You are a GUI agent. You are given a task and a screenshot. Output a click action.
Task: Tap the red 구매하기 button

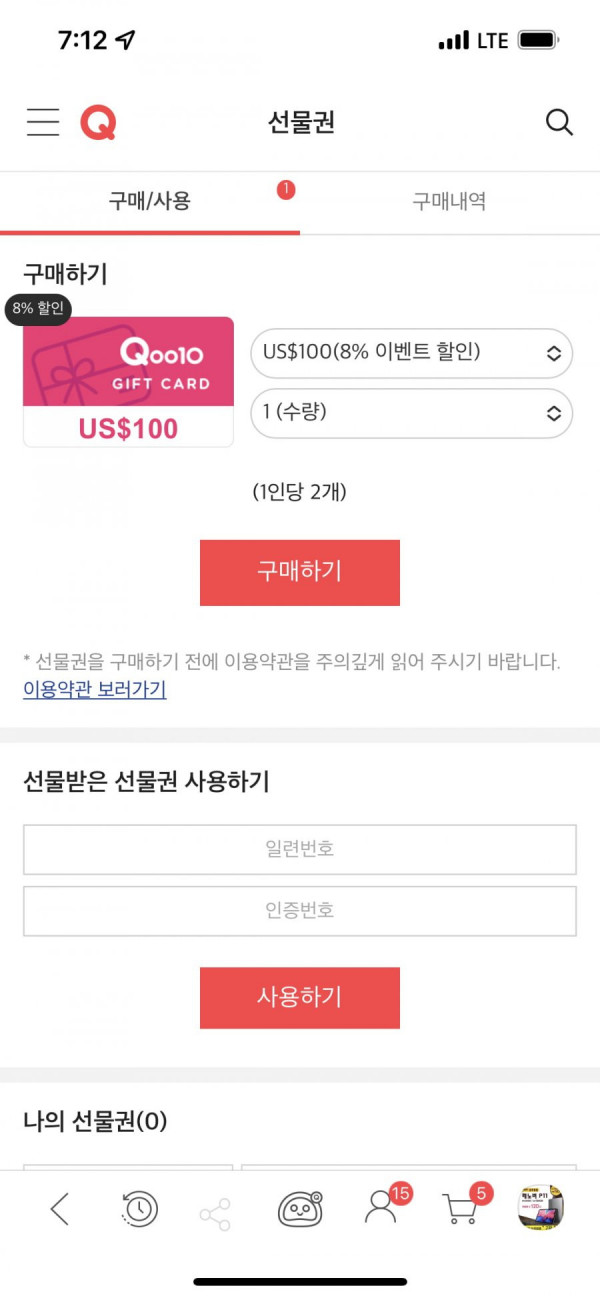point(300,572)
